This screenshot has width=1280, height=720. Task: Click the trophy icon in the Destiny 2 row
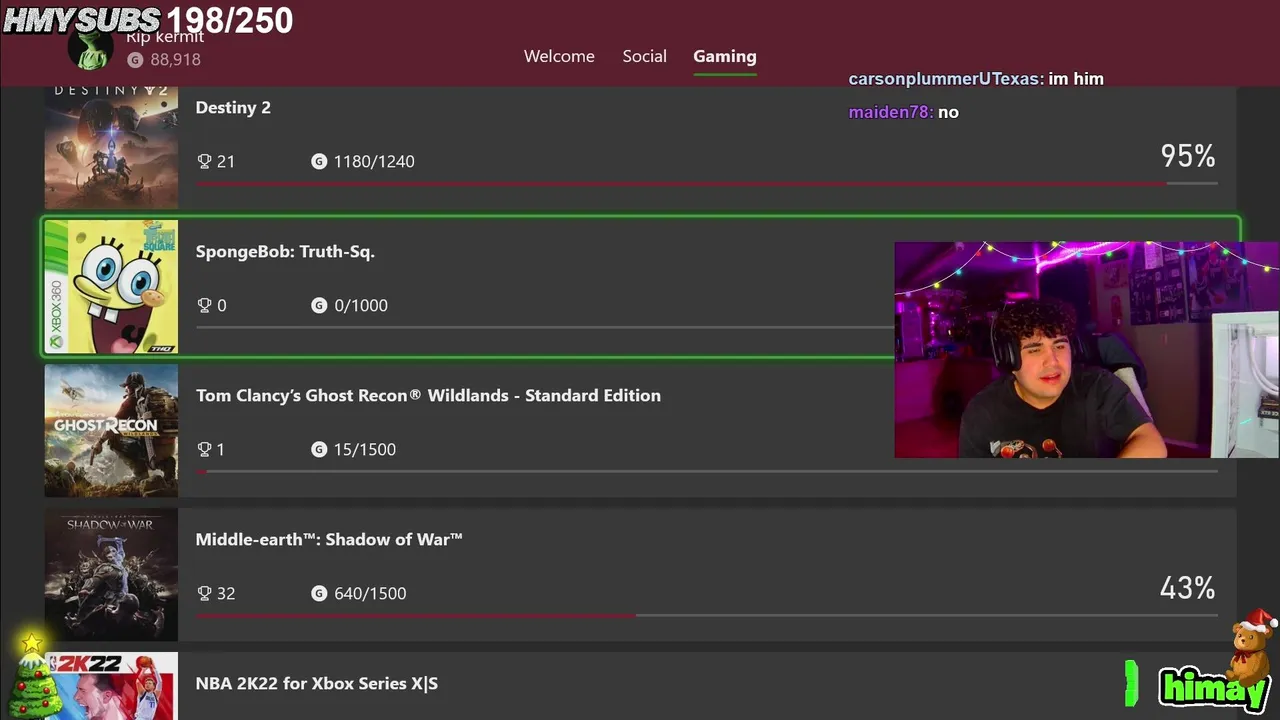(205, 161)
